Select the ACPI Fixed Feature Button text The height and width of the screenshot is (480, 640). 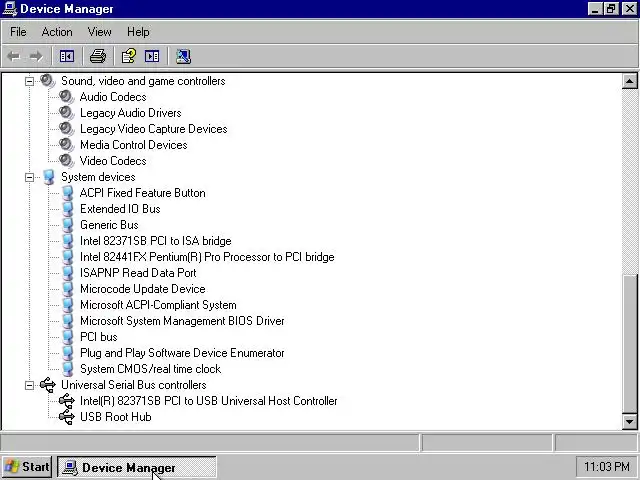[142, 193]
